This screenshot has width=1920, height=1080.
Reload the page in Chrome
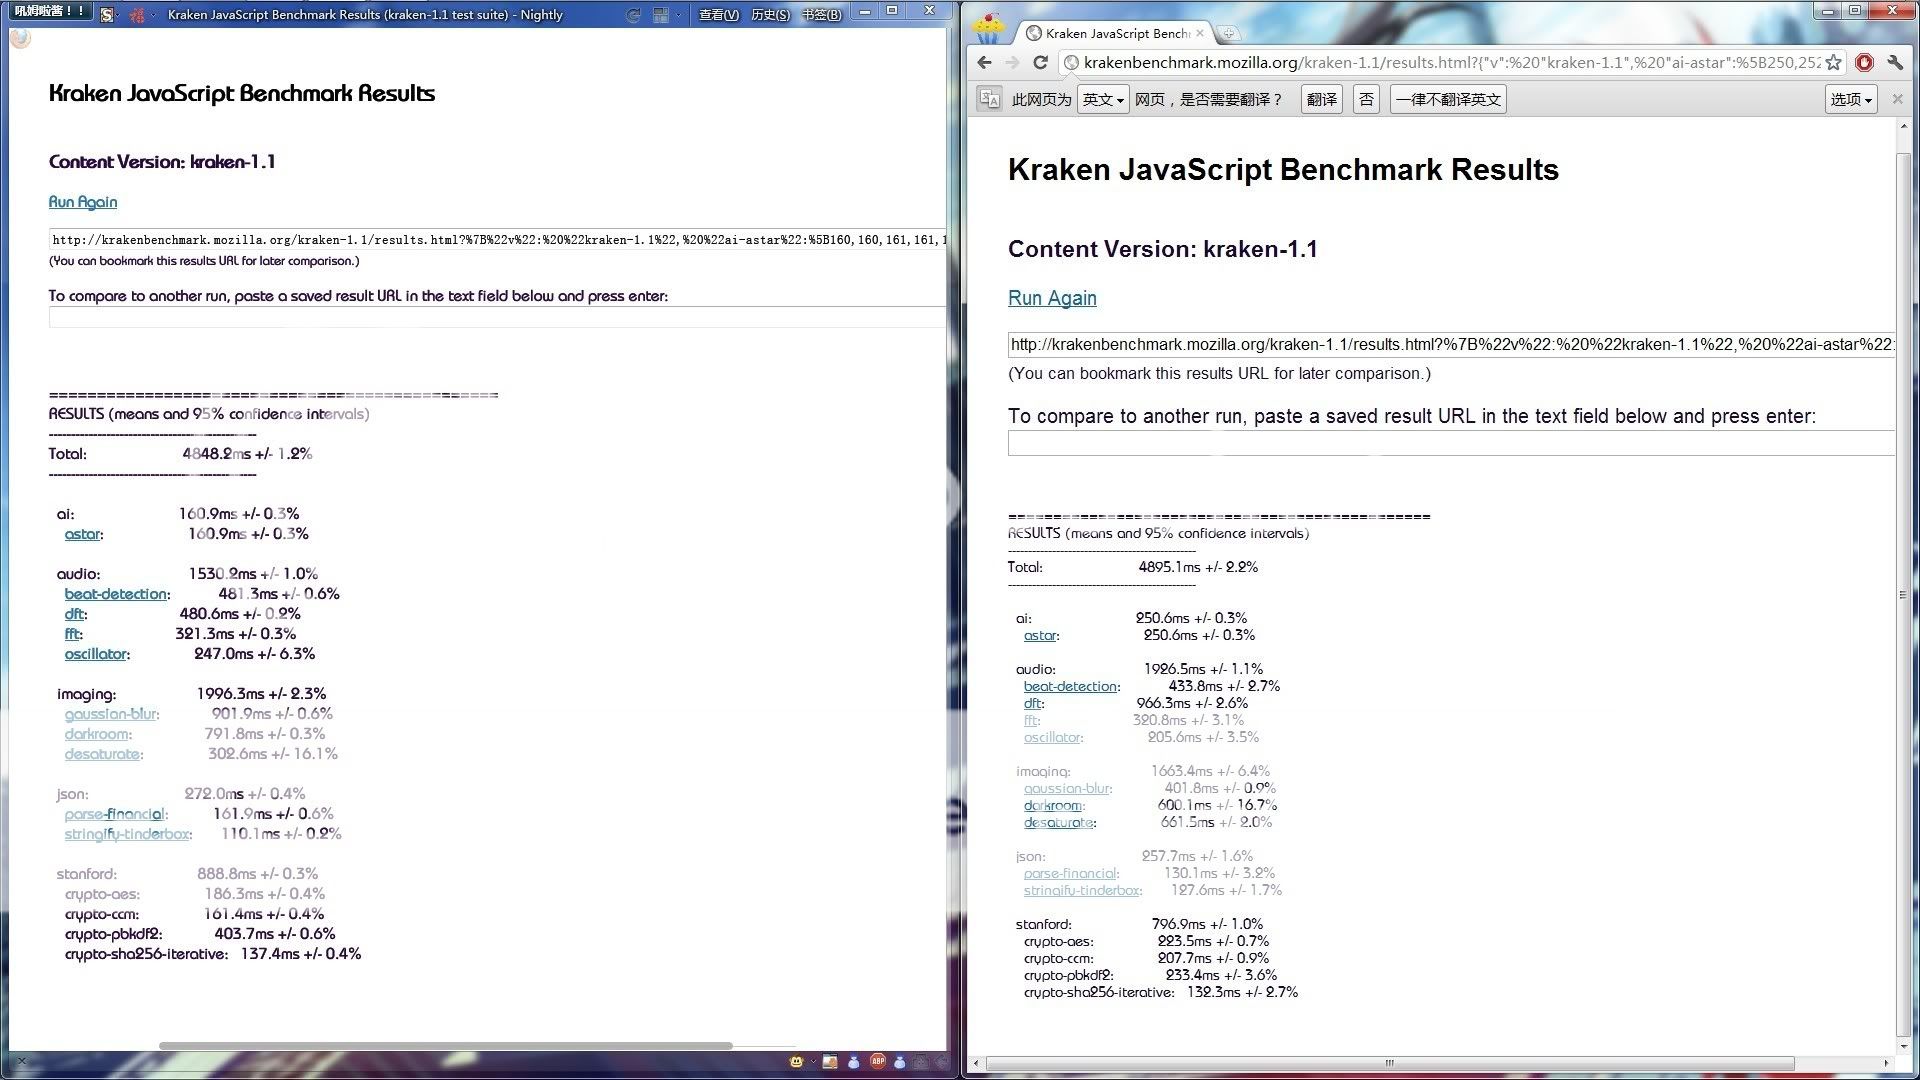click(x=1040, y=62)
